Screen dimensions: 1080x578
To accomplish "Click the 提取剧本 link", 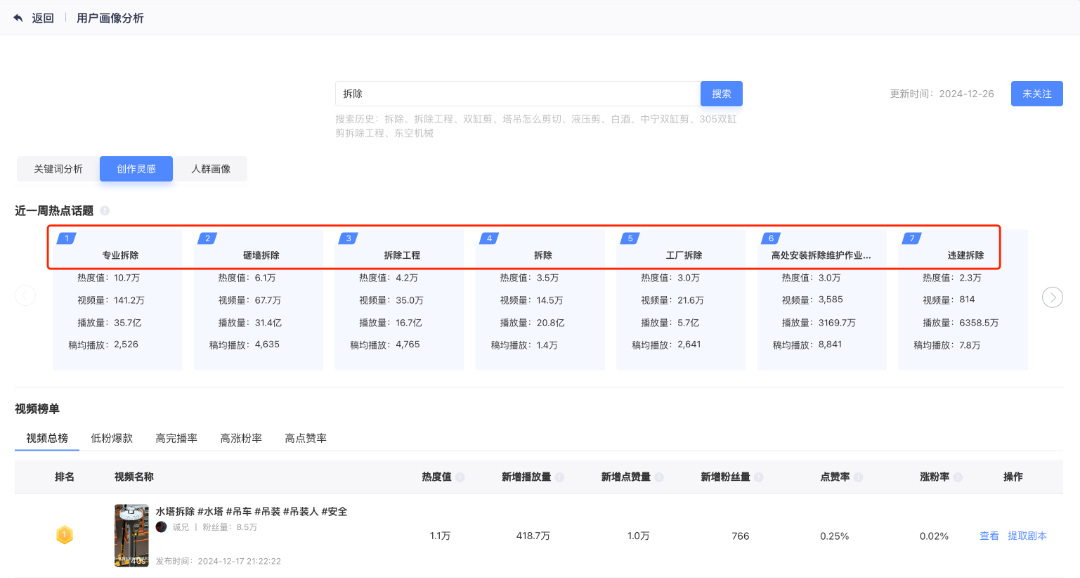I will pyautogui.click(x=1027, y=536).
